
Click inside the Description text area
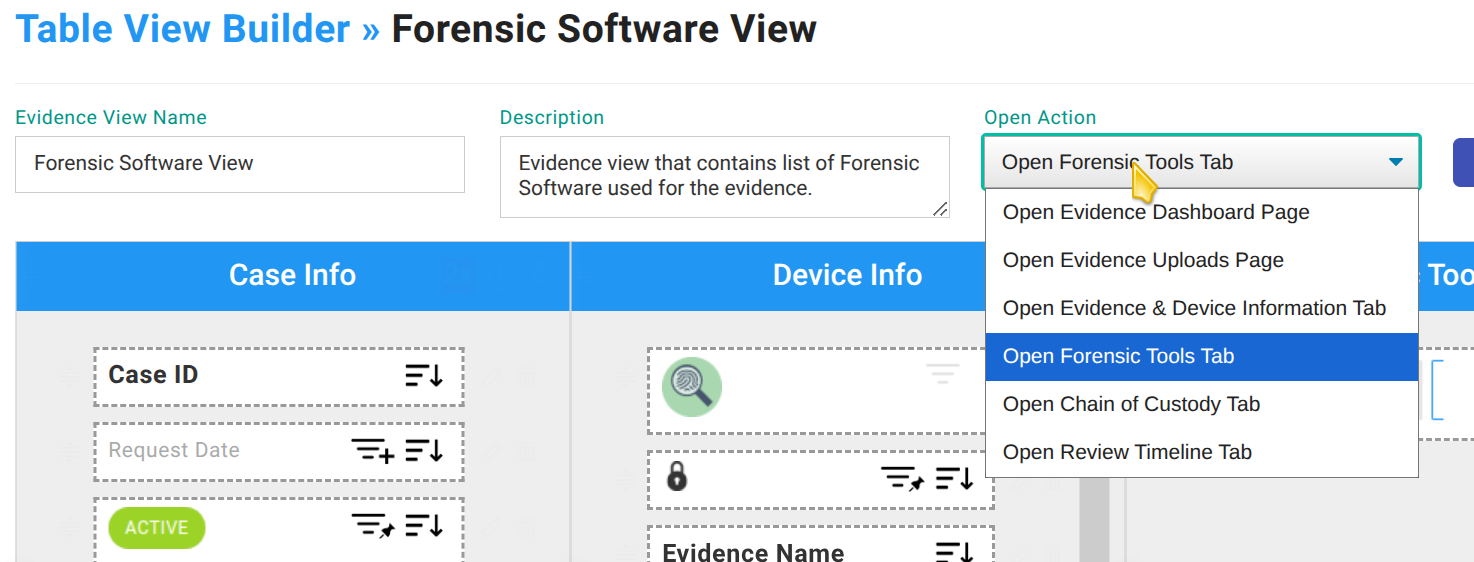tap(724, 176)
